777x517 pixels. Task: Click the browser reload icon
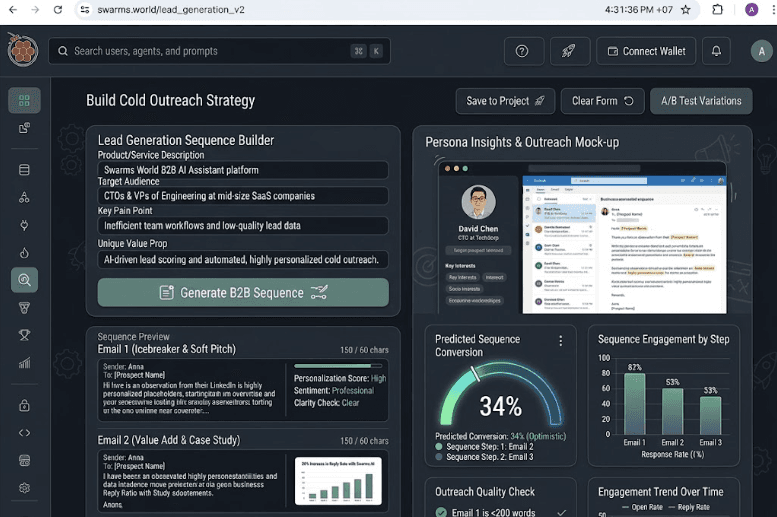[x=58, y=9]
